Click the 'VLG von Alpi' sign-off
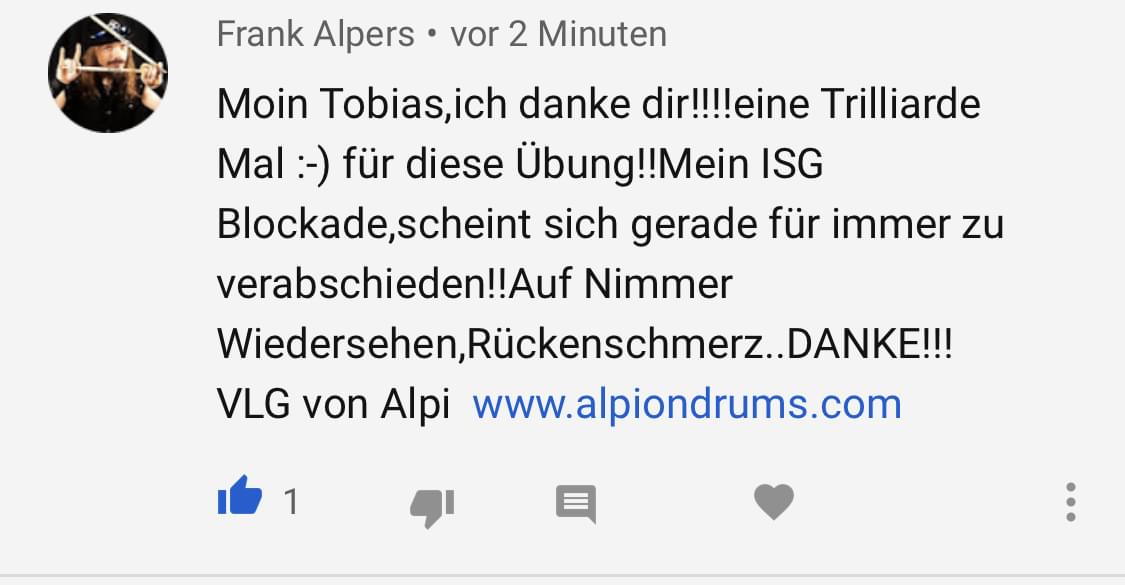 [333, 404]
